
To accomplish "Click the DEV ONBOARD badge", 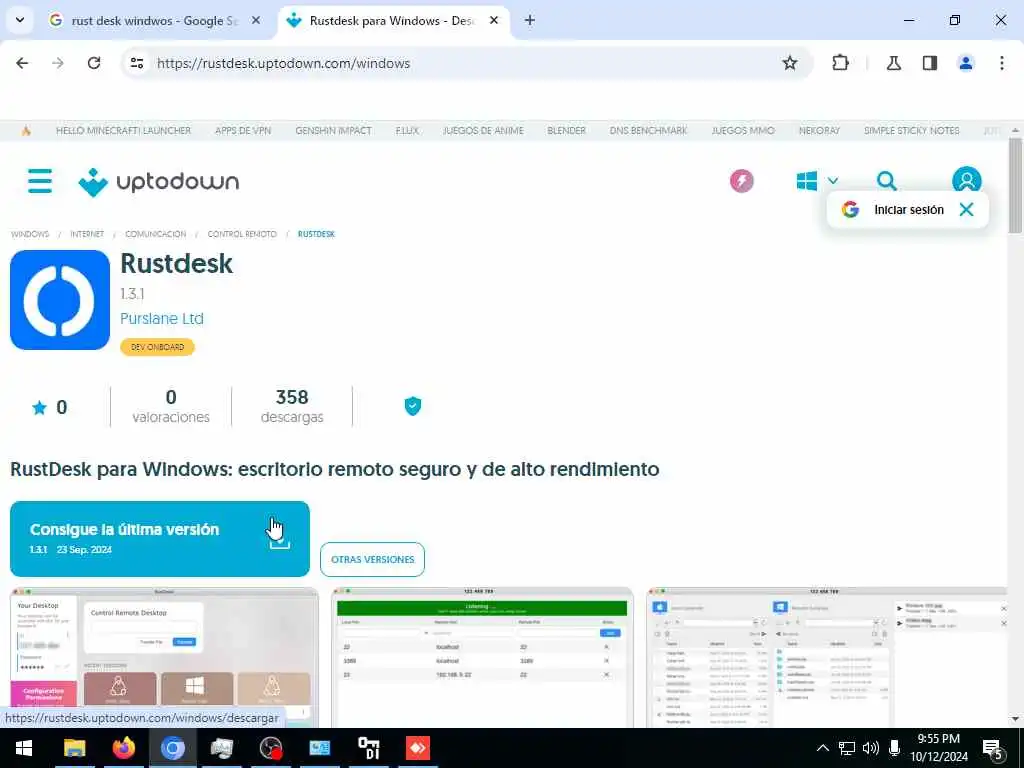I will [157, 347].
